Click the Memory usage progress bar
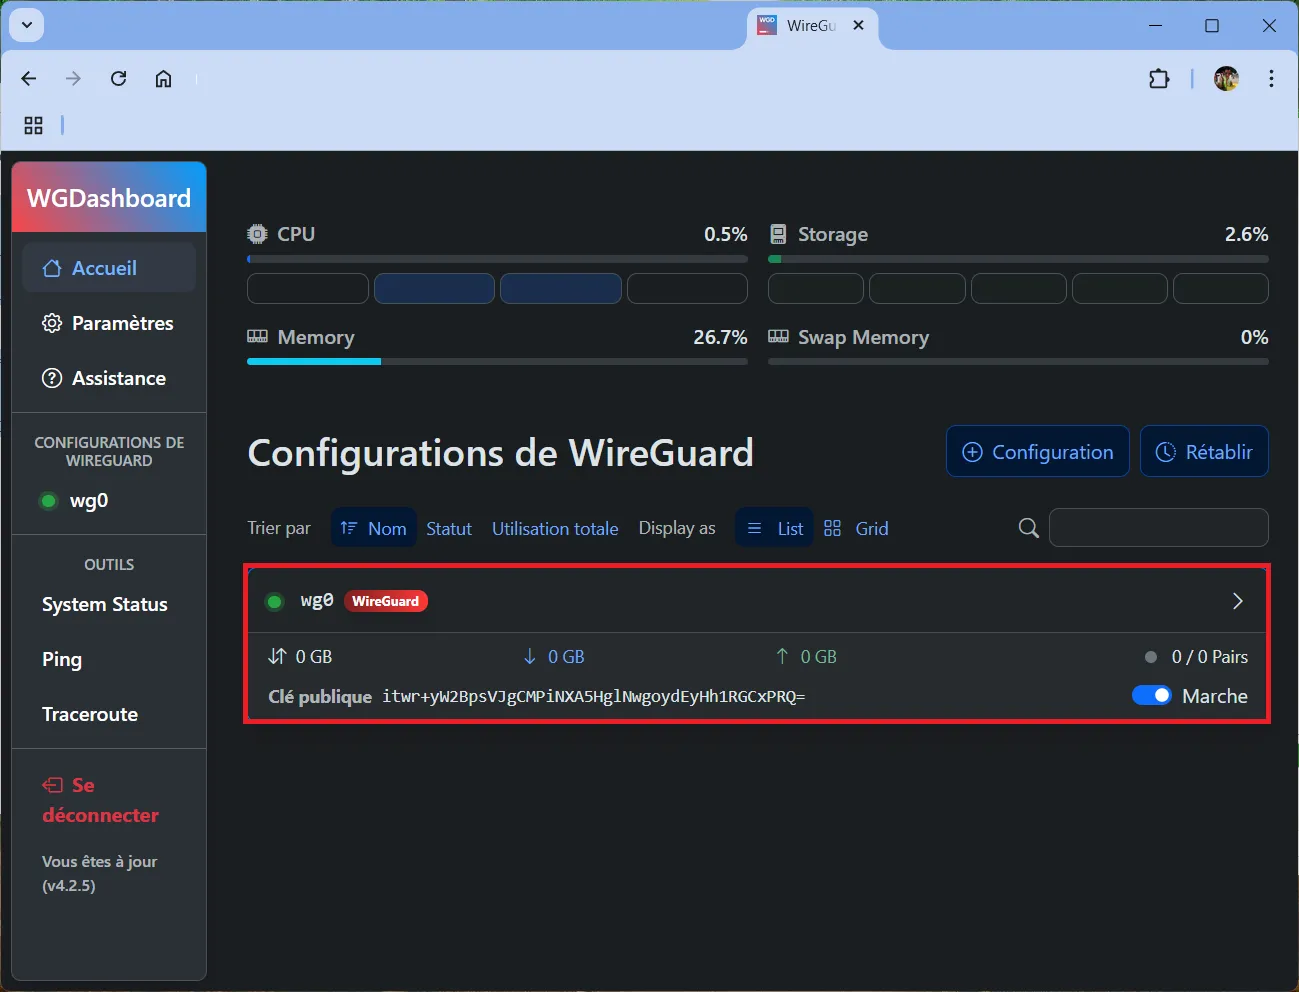 [x=497, y=361]
